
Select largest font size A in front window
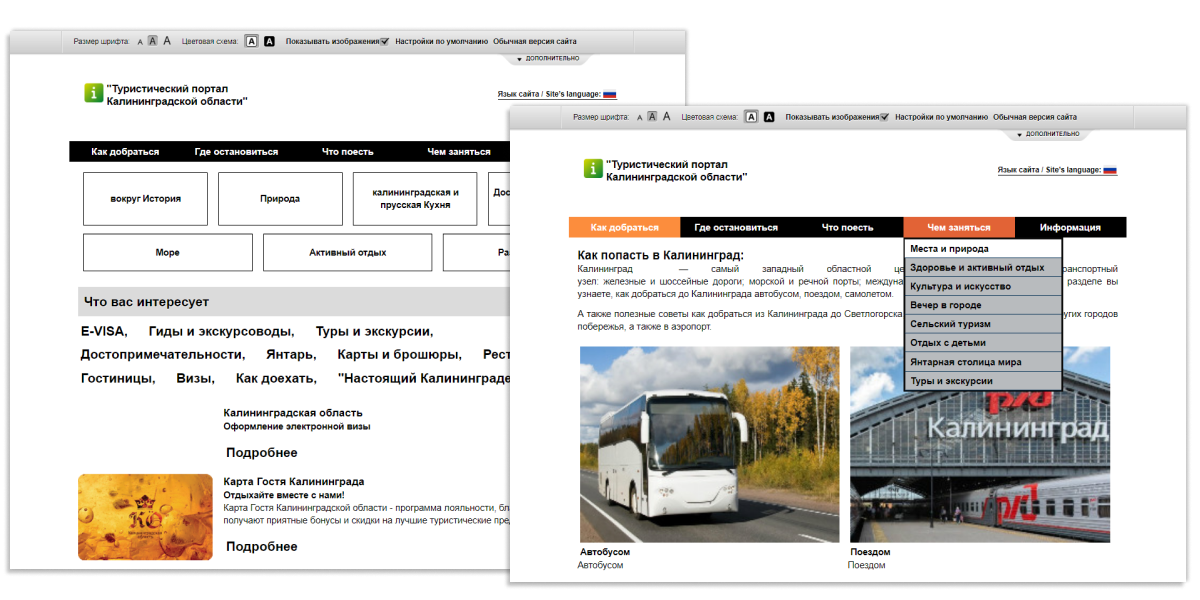click(x=667, y=117)
